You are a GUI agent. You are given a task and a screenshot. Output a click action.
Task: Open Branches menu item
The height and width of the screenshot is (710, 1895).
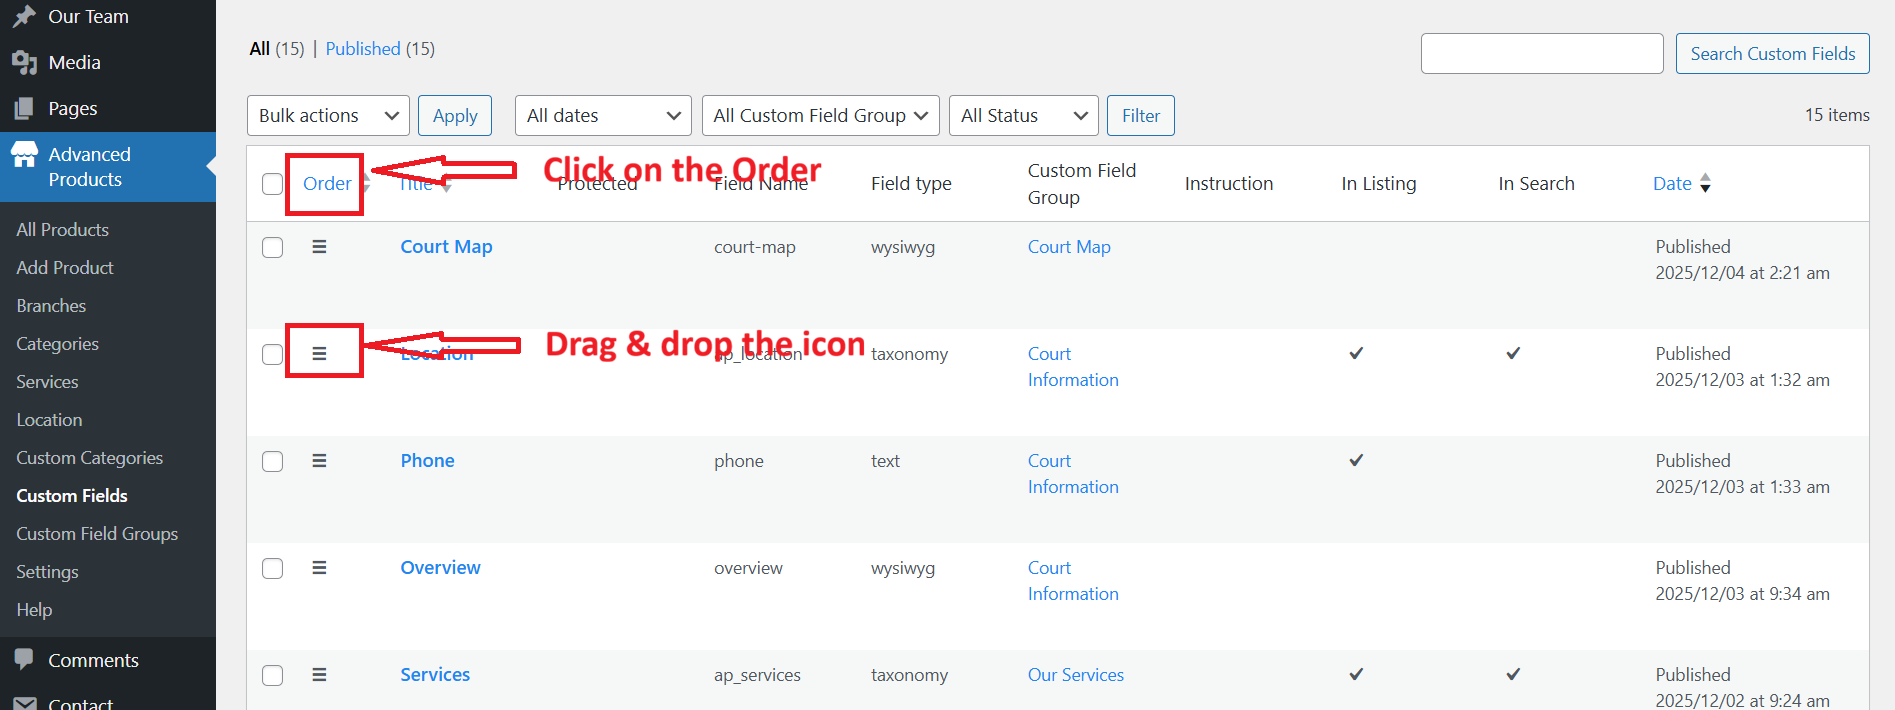coord(51,305)
